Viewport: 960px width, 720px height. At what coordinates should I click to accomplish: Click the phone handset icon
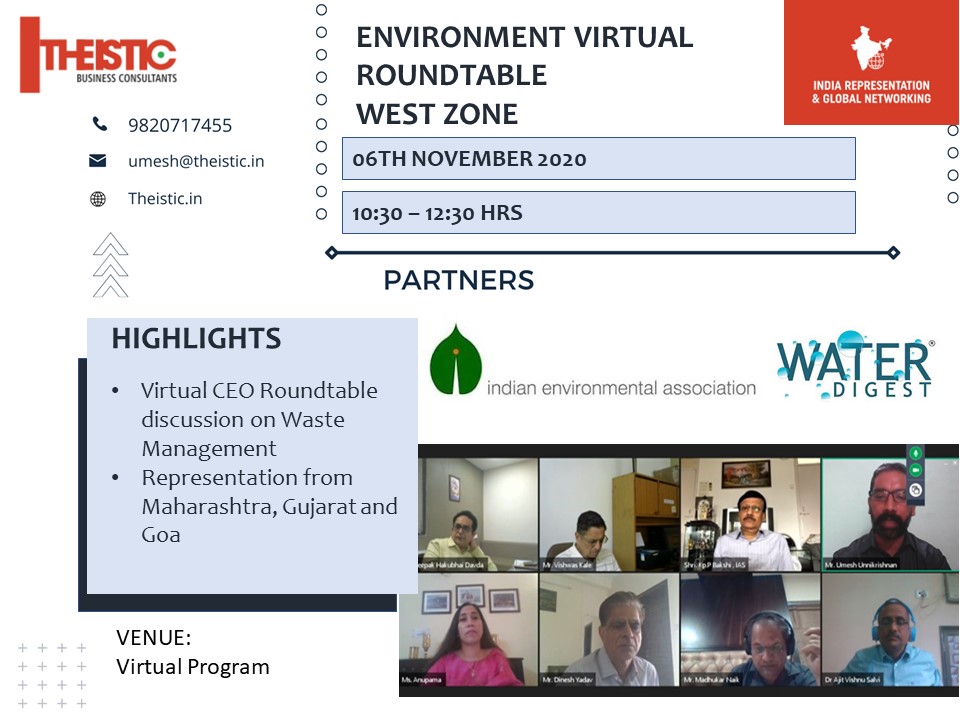pyautogui.click(x=99, y=125)
